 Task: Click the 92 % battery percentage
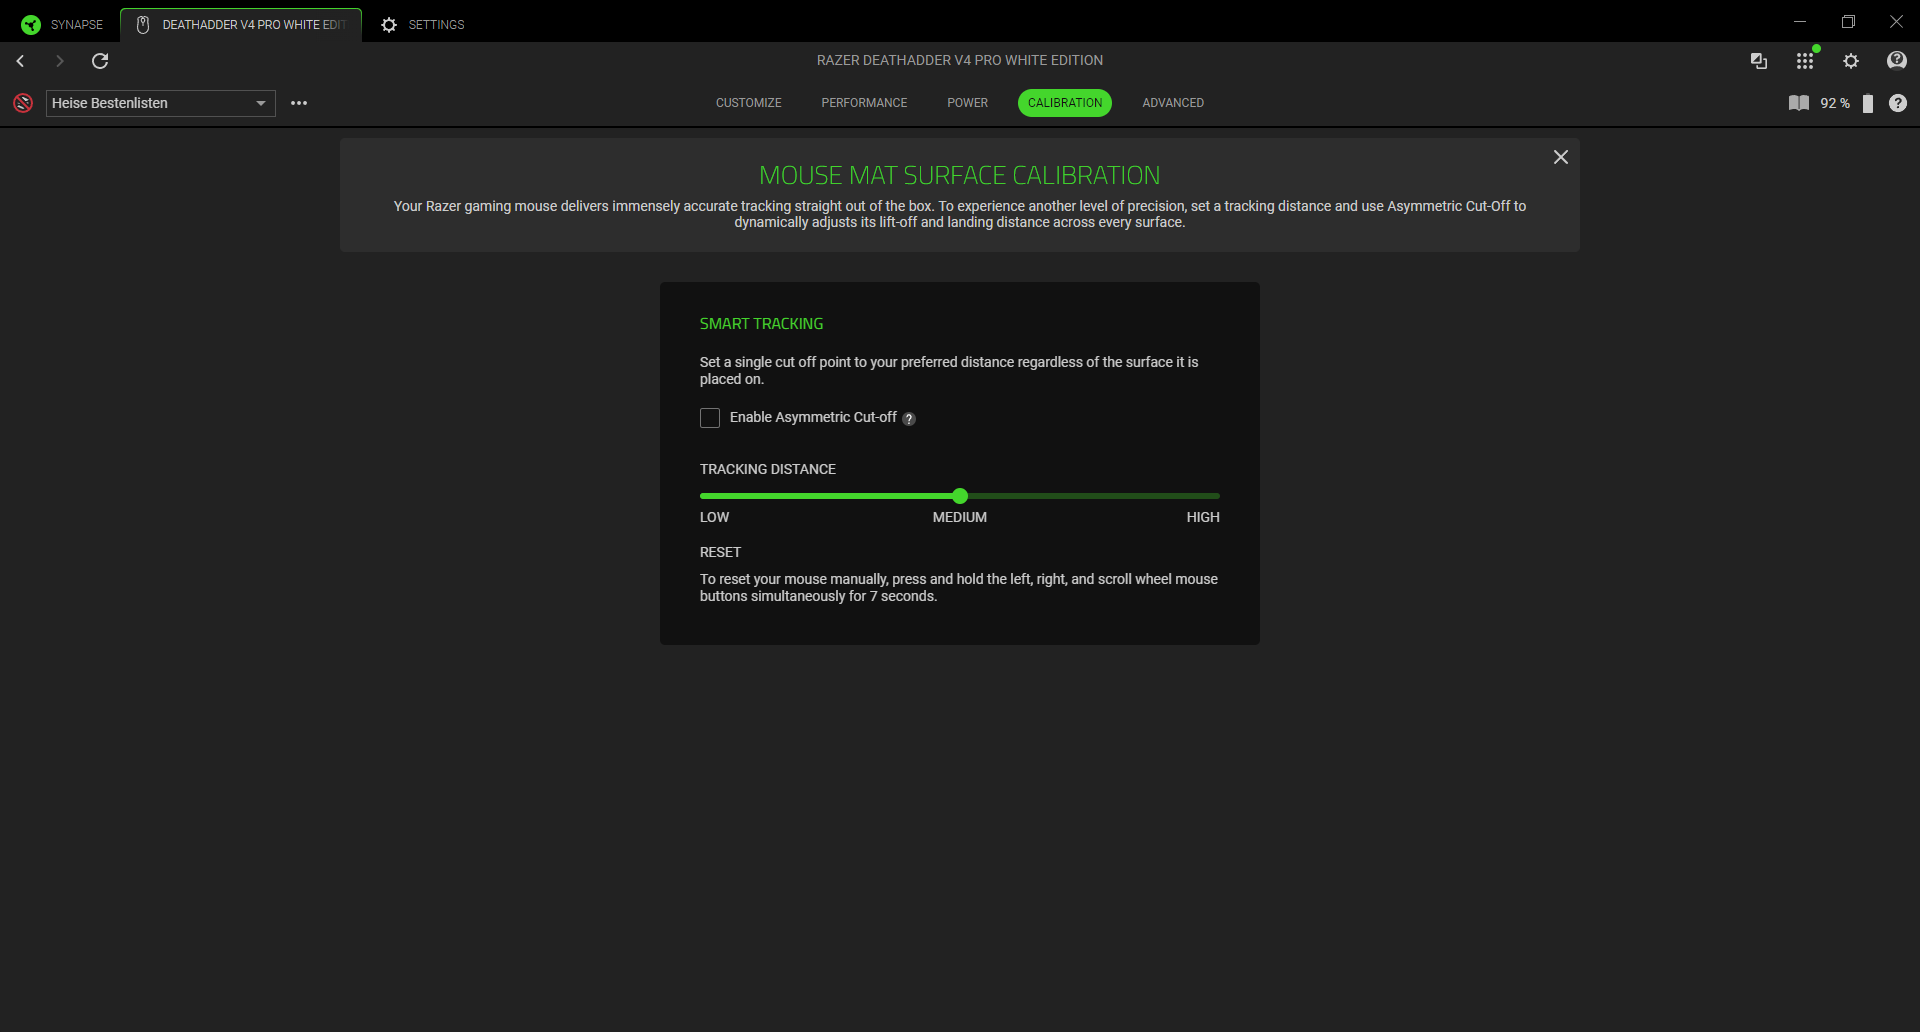(1835, 103)
